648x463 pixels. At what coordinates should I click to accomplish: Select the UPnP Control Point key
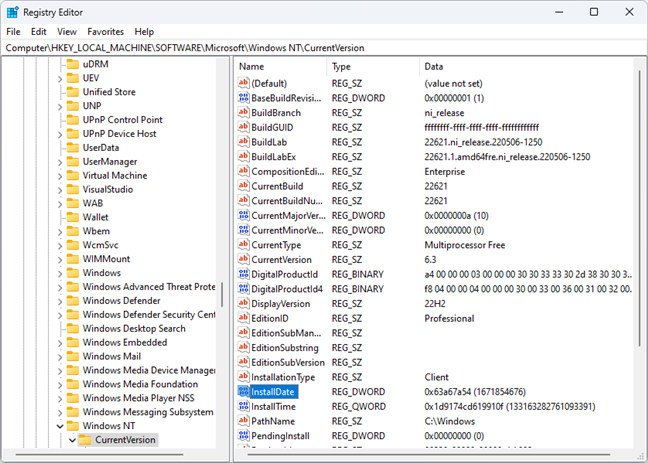coord(122,120)
